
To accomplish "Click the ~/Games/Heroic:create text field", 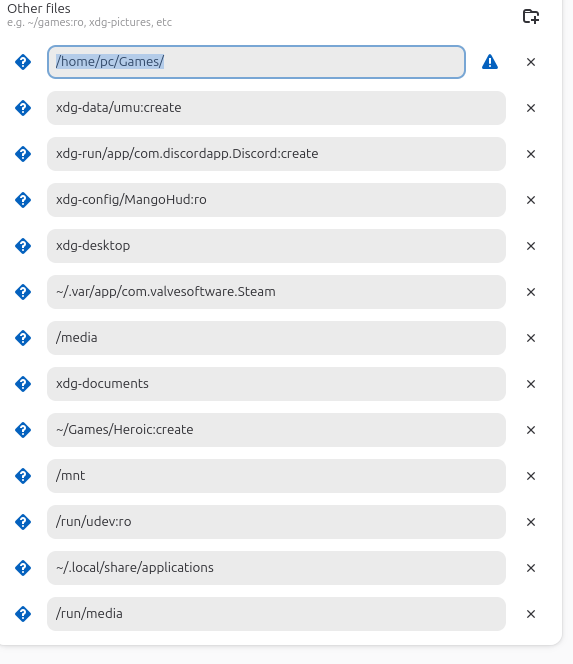I will [276, 430].
